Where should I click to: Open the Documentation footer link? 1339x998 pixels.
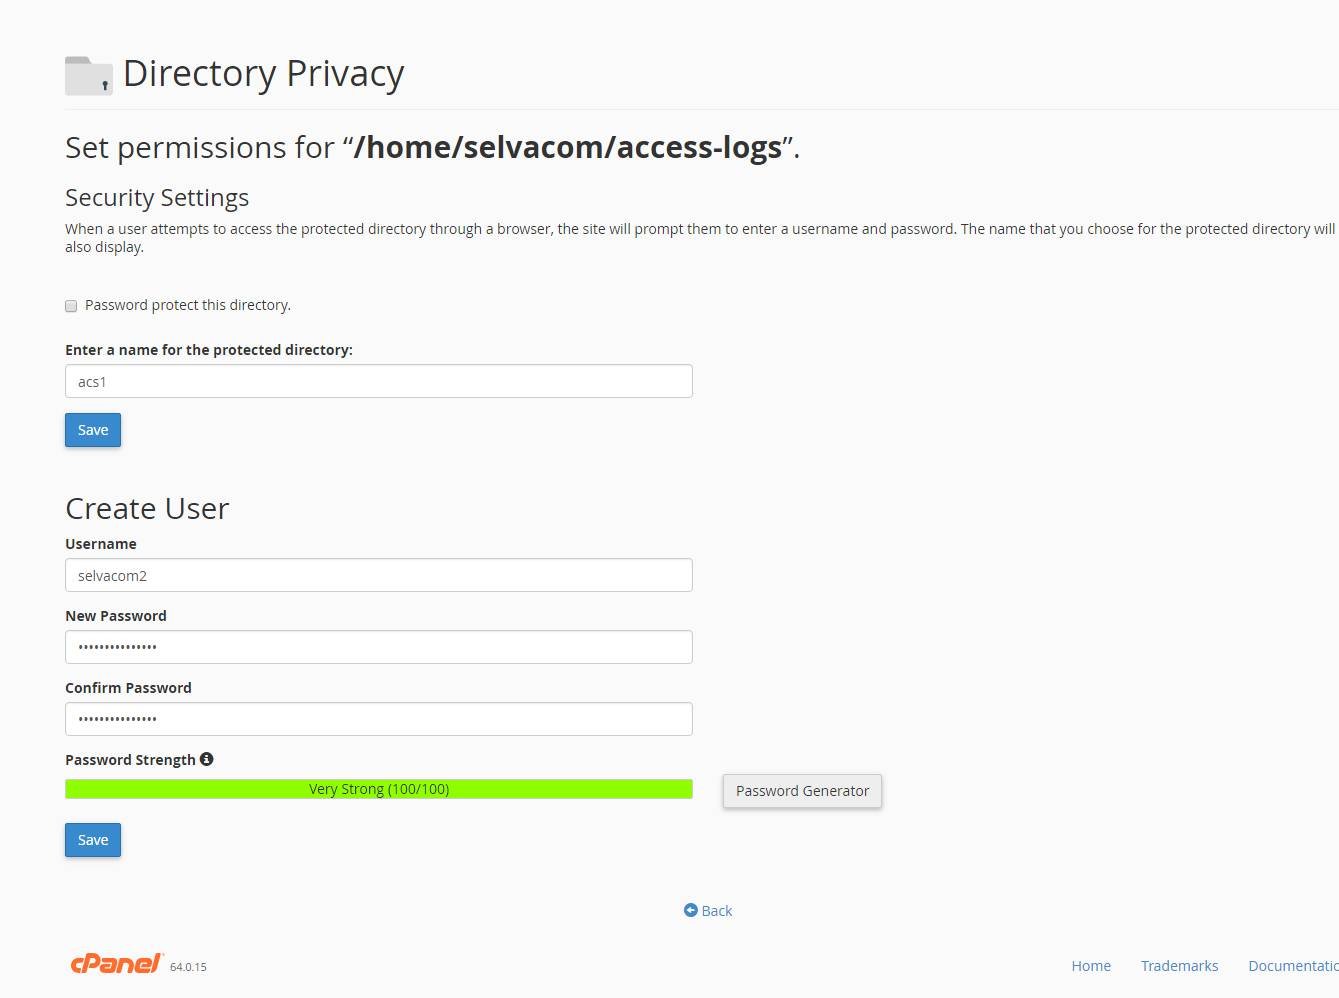pos(1293,966)
